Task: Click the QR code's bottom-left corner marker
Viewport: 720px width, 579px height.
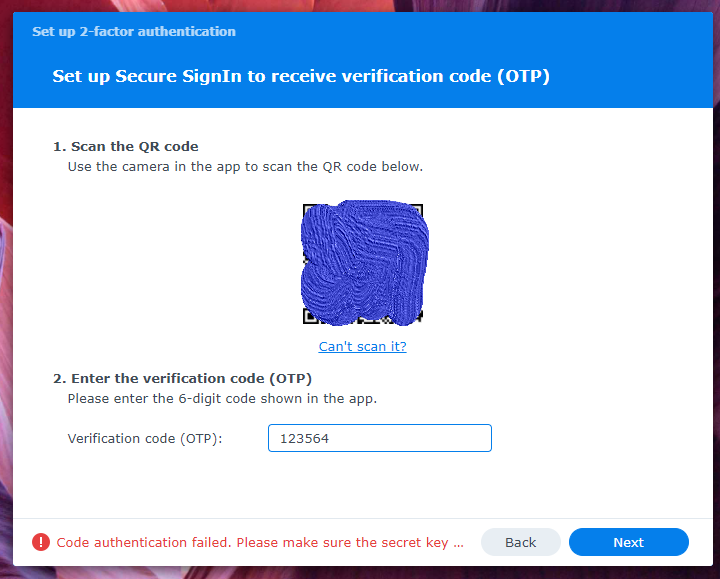Action: pyautogui.click(x=308, y=318)
